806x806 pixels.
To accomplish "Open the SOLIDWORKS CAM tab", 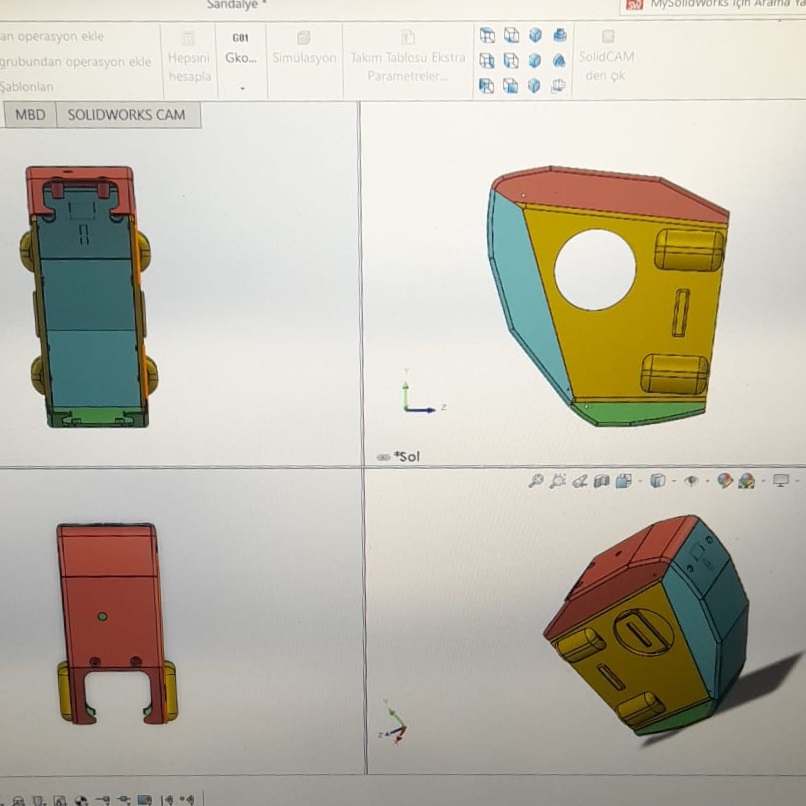I will coord(126,115).
